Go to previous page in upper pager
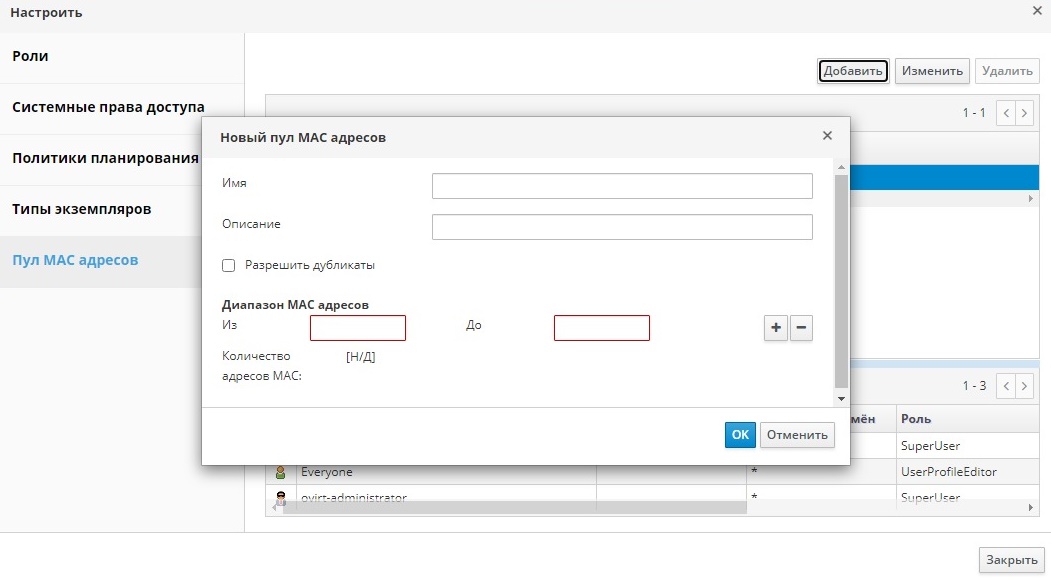Image resolution: width=1051 pixels, height=579 pixels. pos(1005,112)
